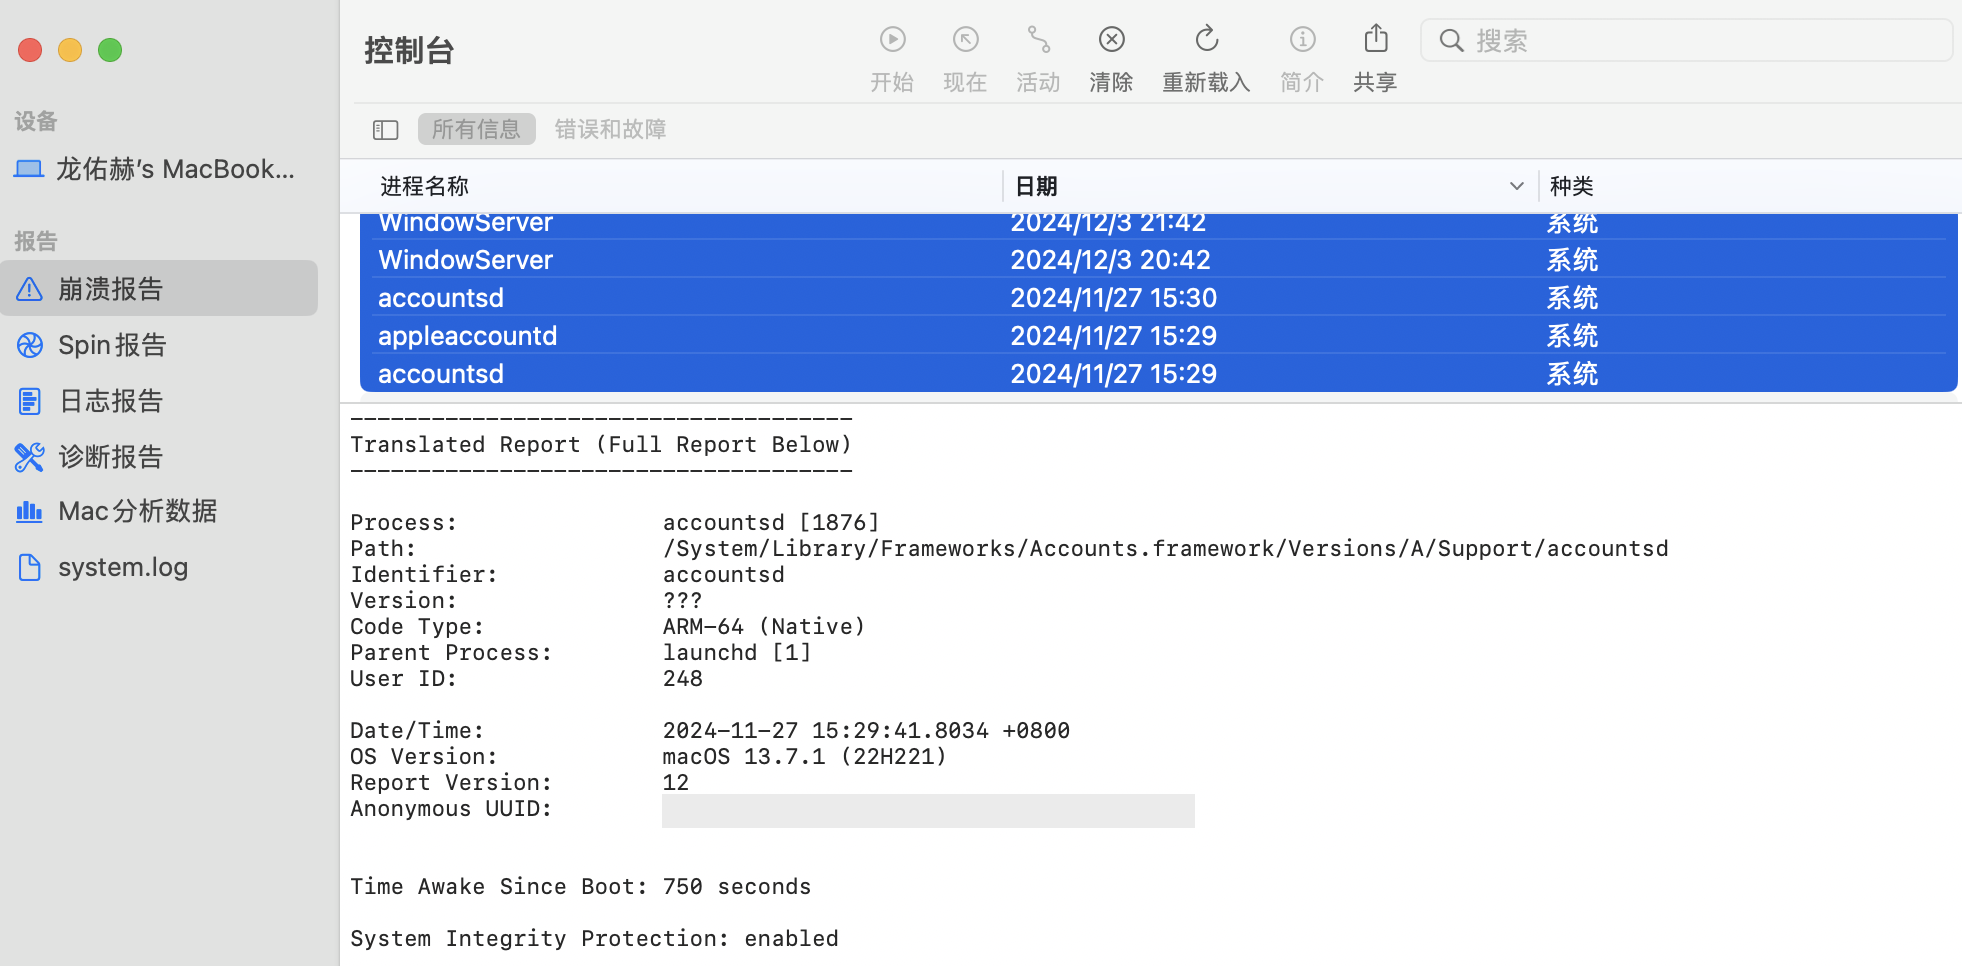Screen dimensions: 1962x966
Task: Click the date column sort chevron
Action: click(x=1516, y=186)
